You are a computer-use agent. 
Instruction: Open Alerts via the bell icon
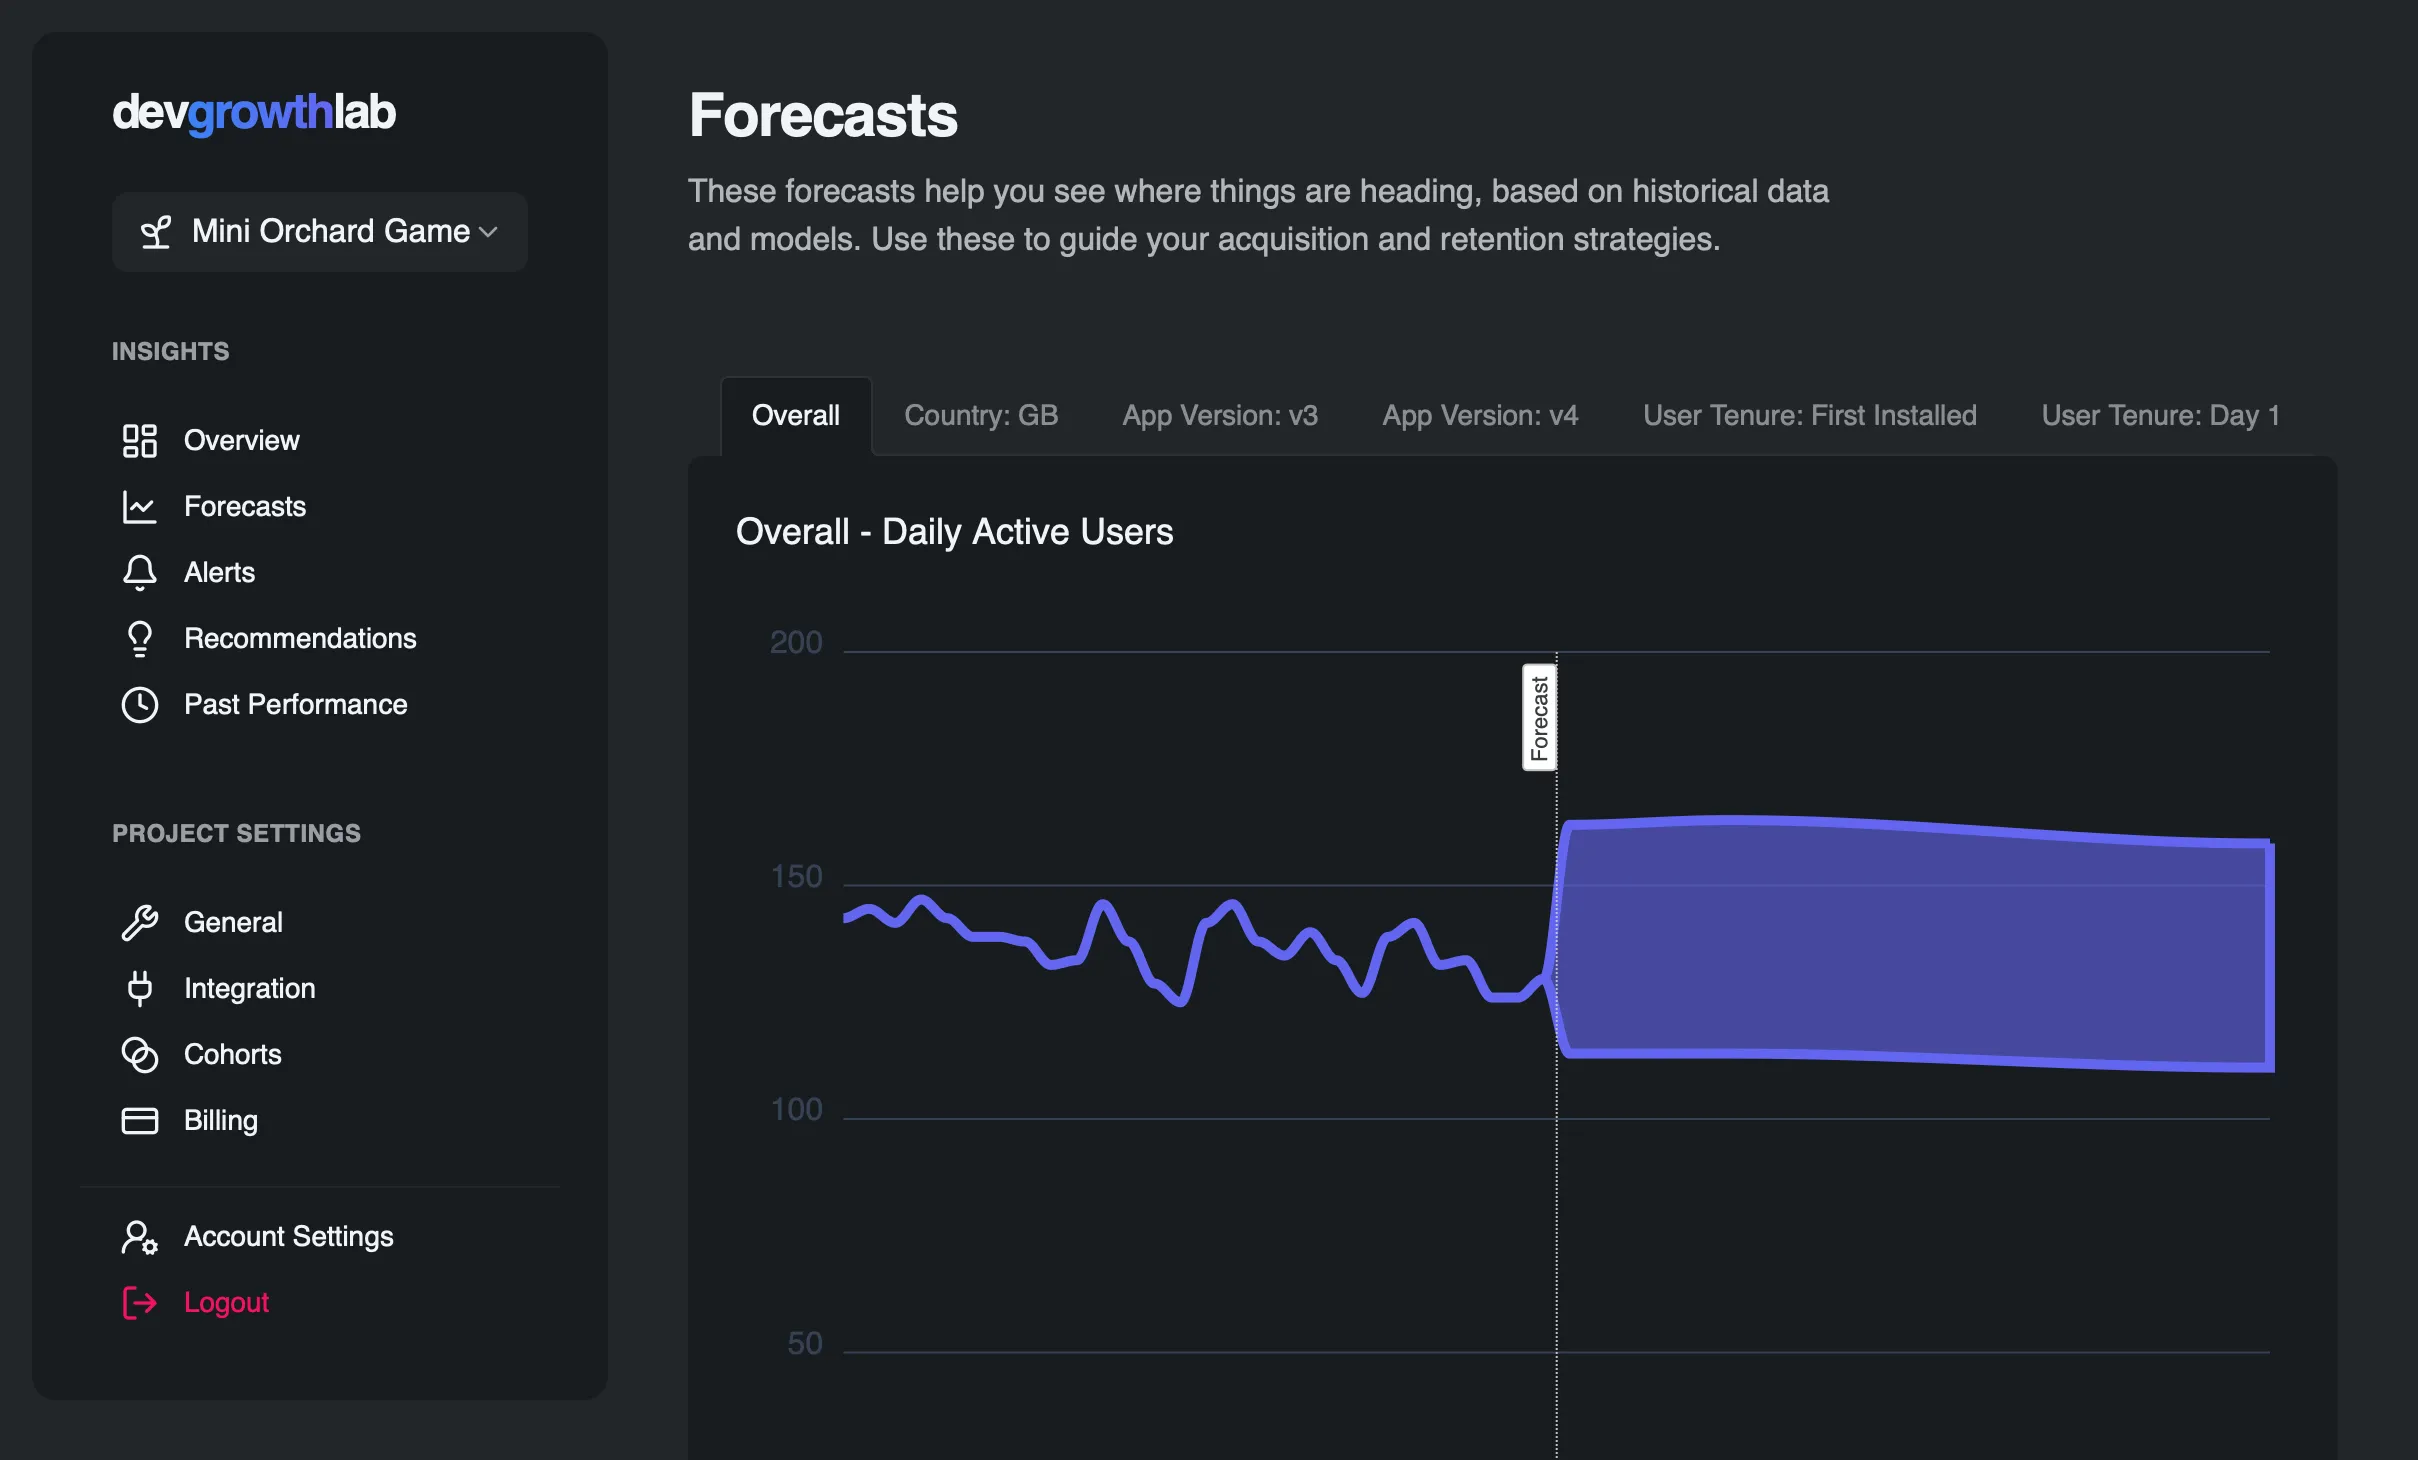tap(139, 572)
